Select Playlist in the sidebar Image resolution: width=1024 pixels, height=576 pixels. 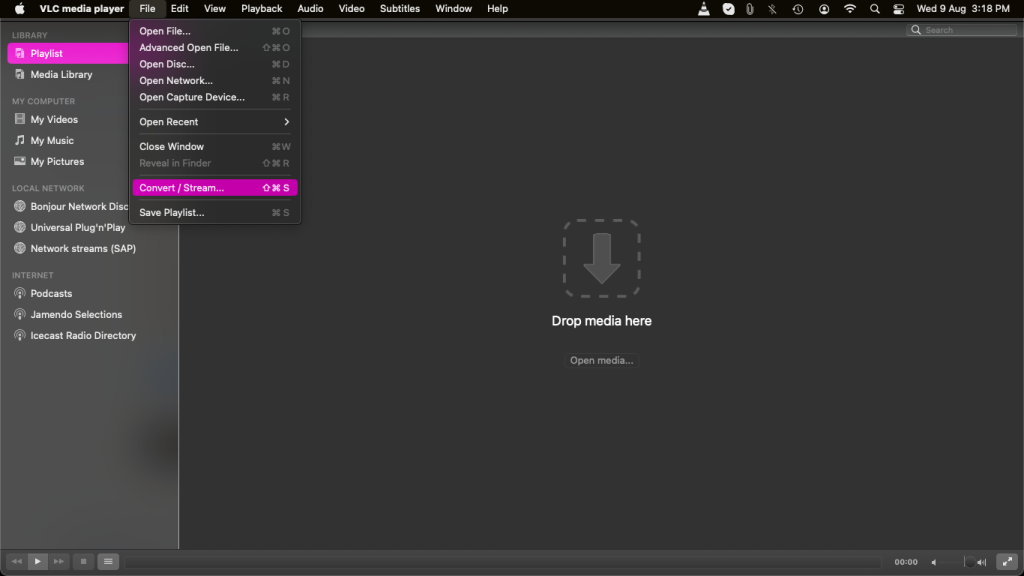tap(69, 54)
